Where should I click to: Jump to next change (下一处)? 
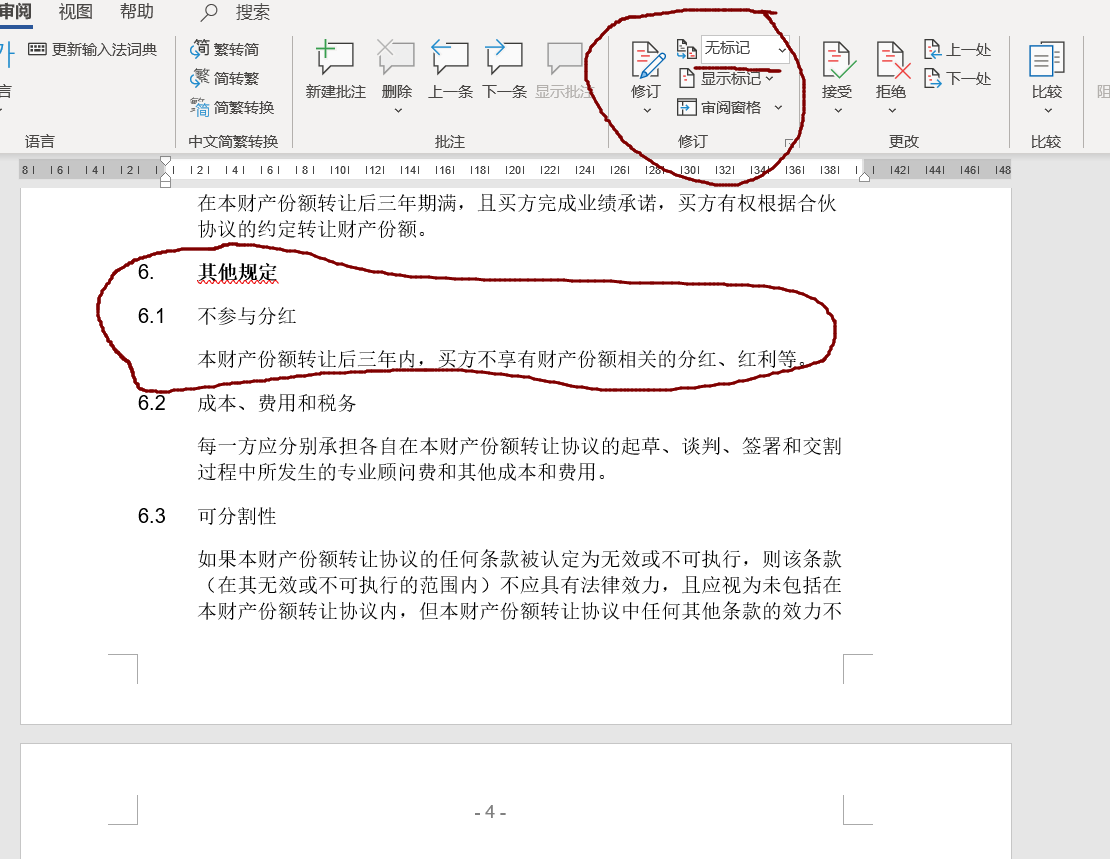click(957, 79)
